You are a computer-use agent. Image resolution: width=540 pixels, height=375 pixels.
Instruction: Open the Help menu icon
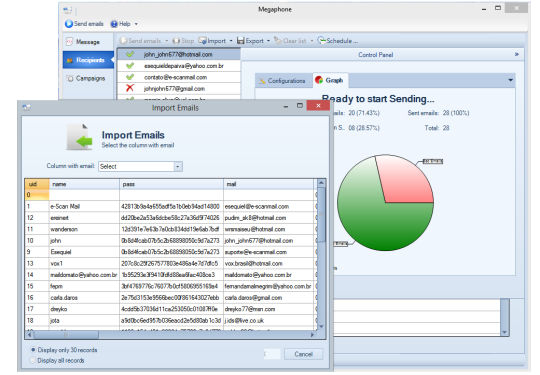tap(114, 24)
